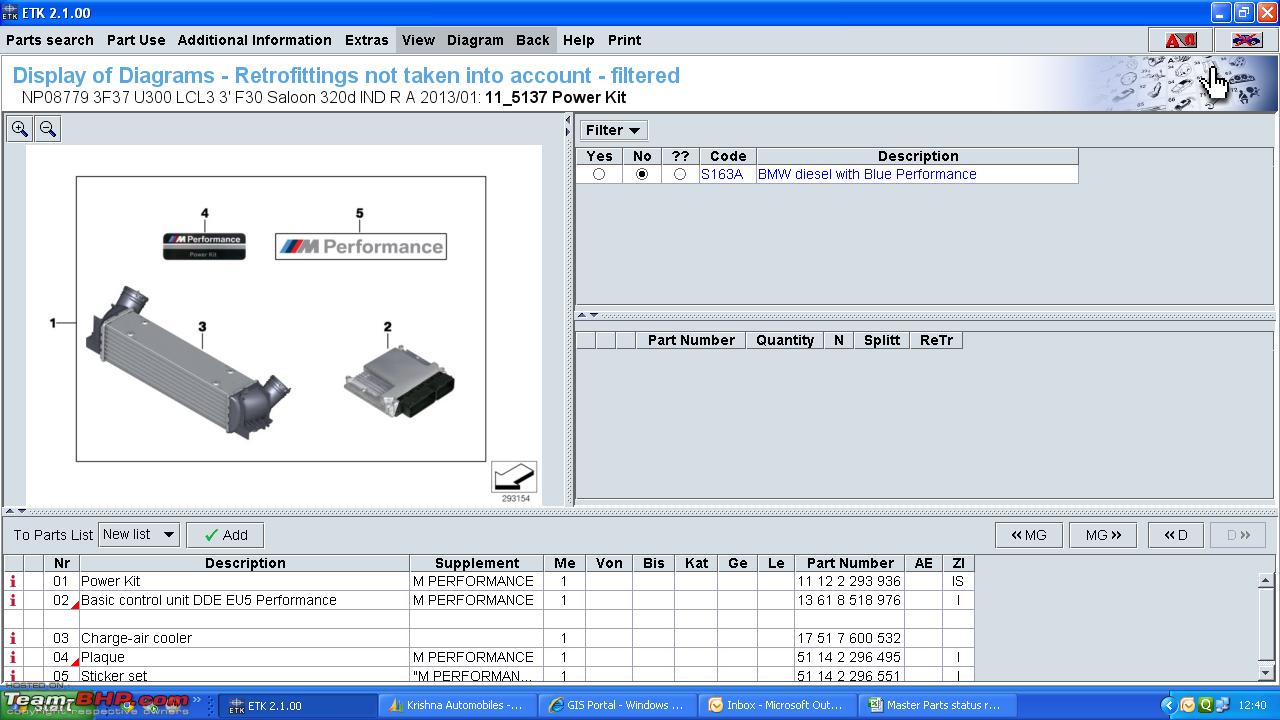Select the Charge-air cooler description cell
This screenshot has height=720, width=1280.
point(245,638)
